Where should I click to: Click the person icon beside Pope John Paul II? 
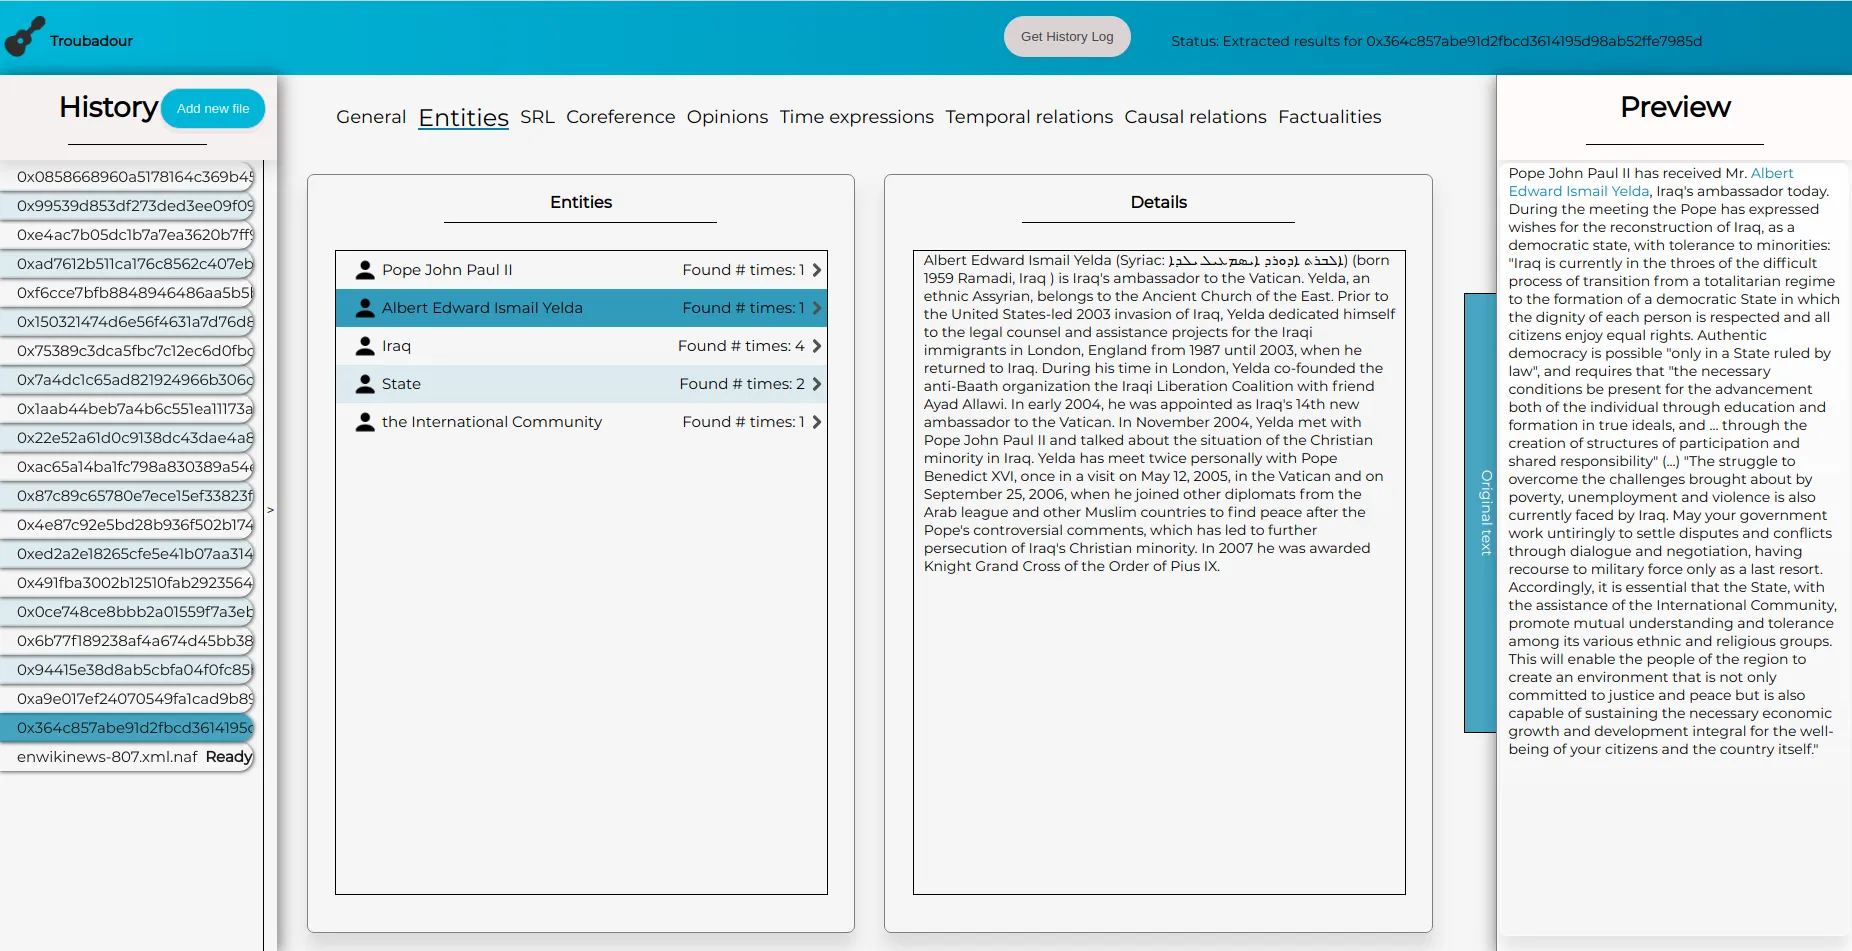coord(363,269)
